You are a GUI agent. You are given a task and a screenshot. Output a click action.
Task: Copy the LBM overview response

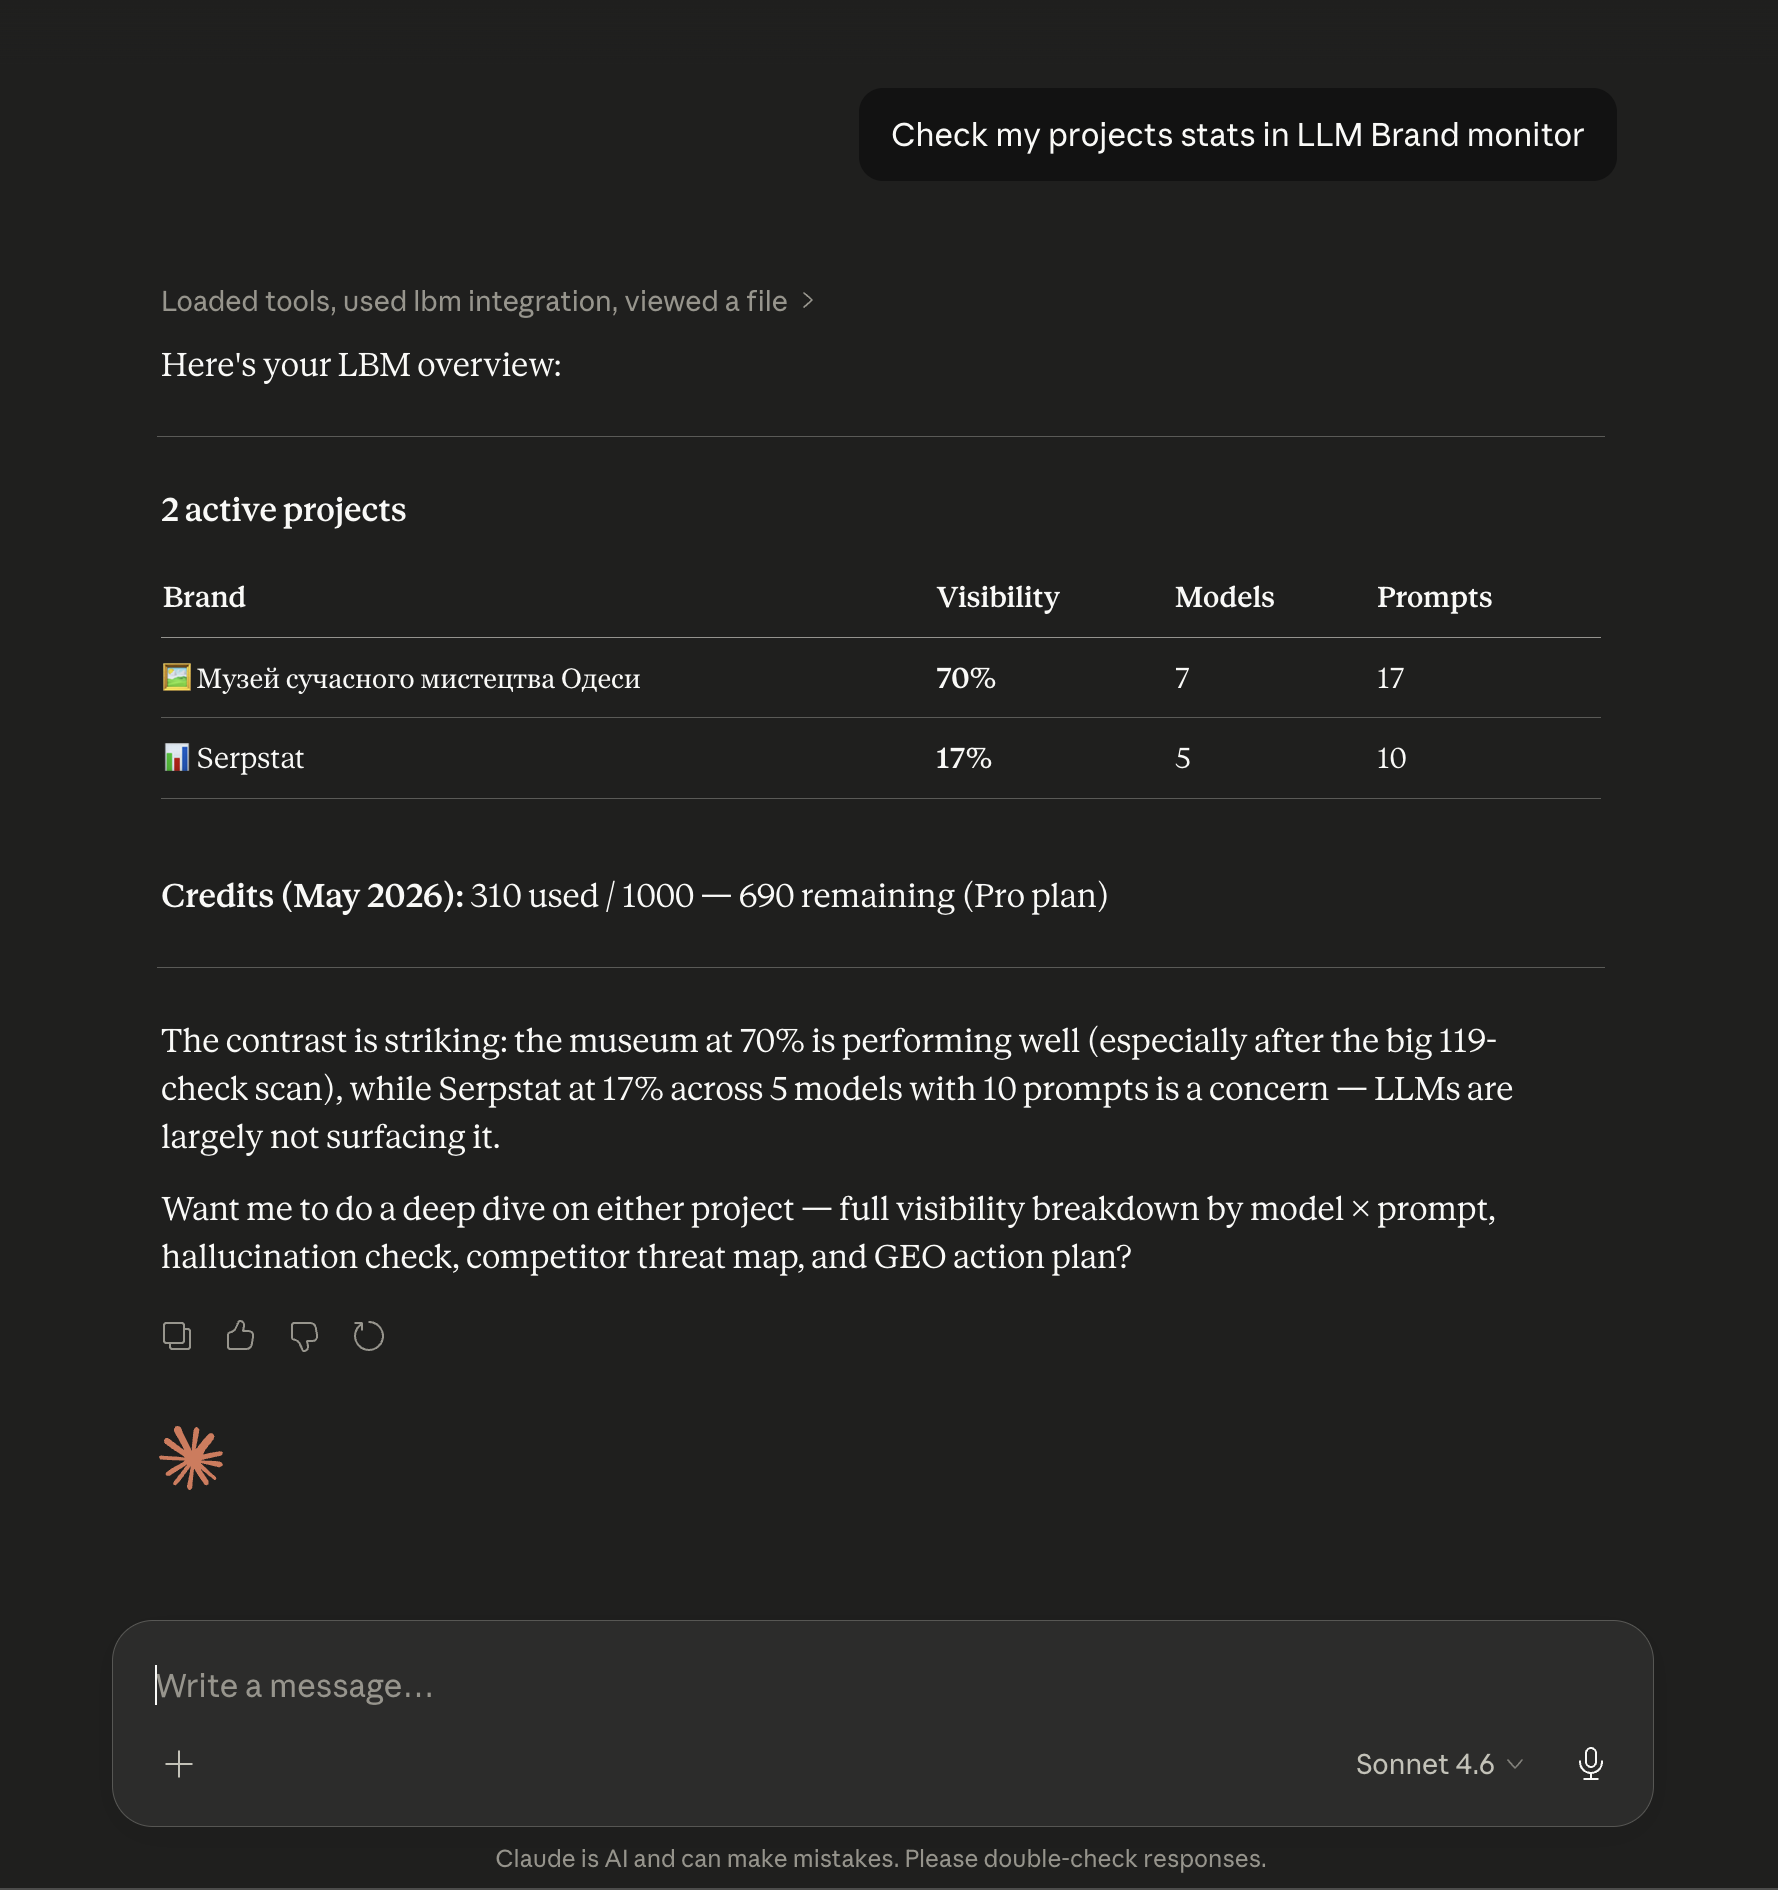[177, 1336]
